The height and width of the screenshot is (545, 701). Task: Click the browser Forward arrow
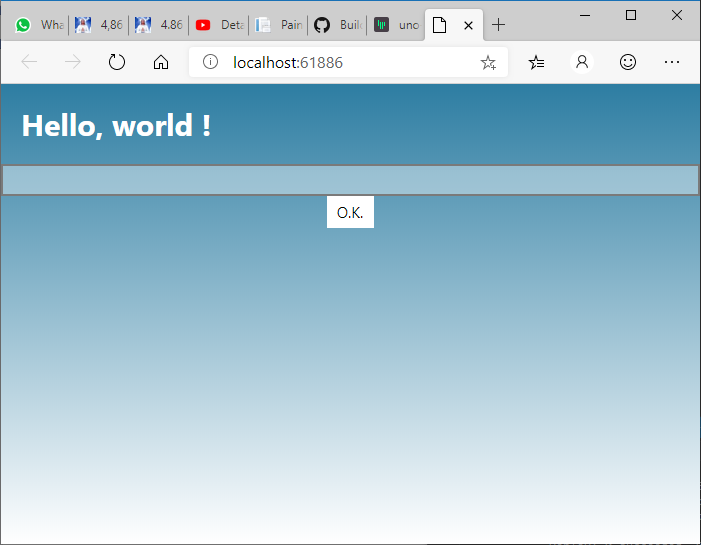[73, 62]
